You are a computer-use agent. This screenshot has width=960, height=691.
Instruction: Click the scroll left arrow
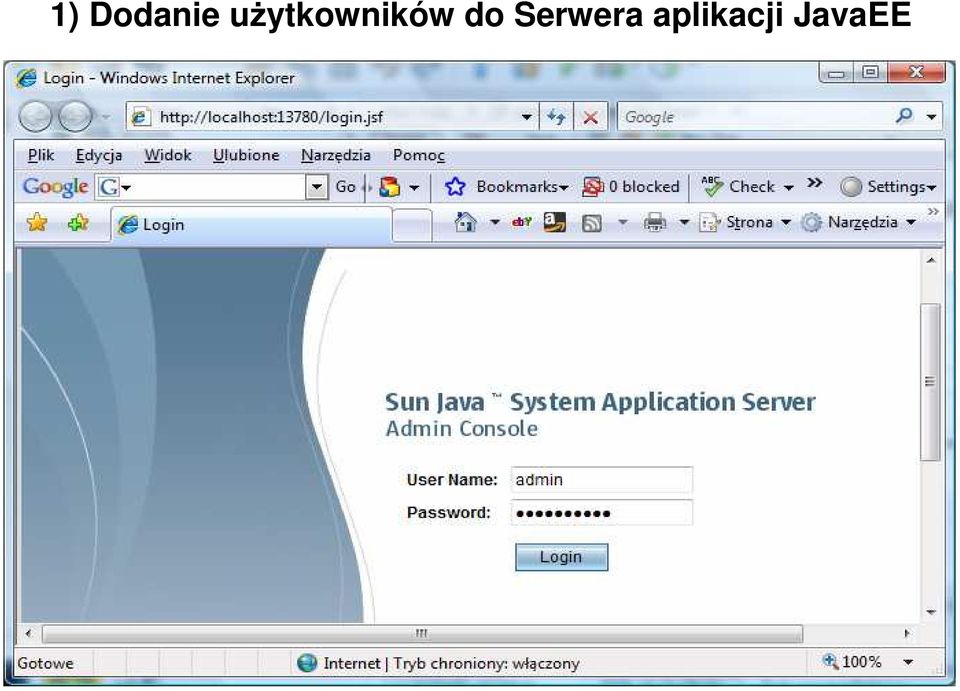click(28, 633)
